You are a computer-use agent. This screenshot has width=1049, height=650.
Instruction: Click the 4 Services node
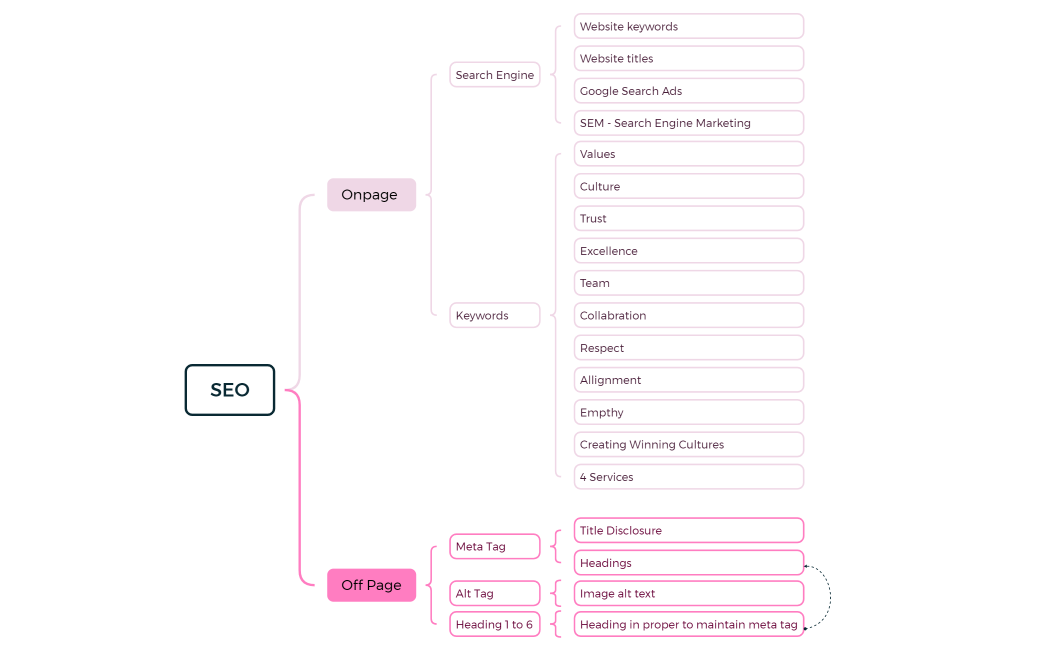[688, 477]
